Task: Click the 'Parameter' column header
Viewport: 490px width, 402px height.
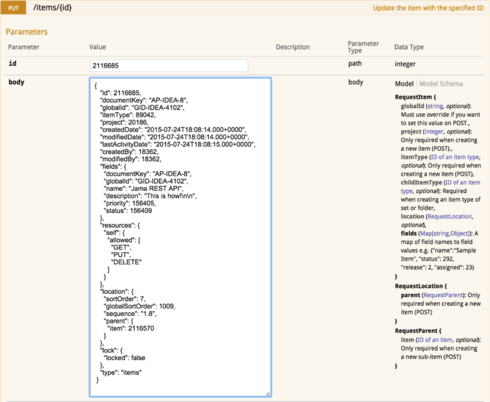Action: pyautogui.click(x=24, y=47)
